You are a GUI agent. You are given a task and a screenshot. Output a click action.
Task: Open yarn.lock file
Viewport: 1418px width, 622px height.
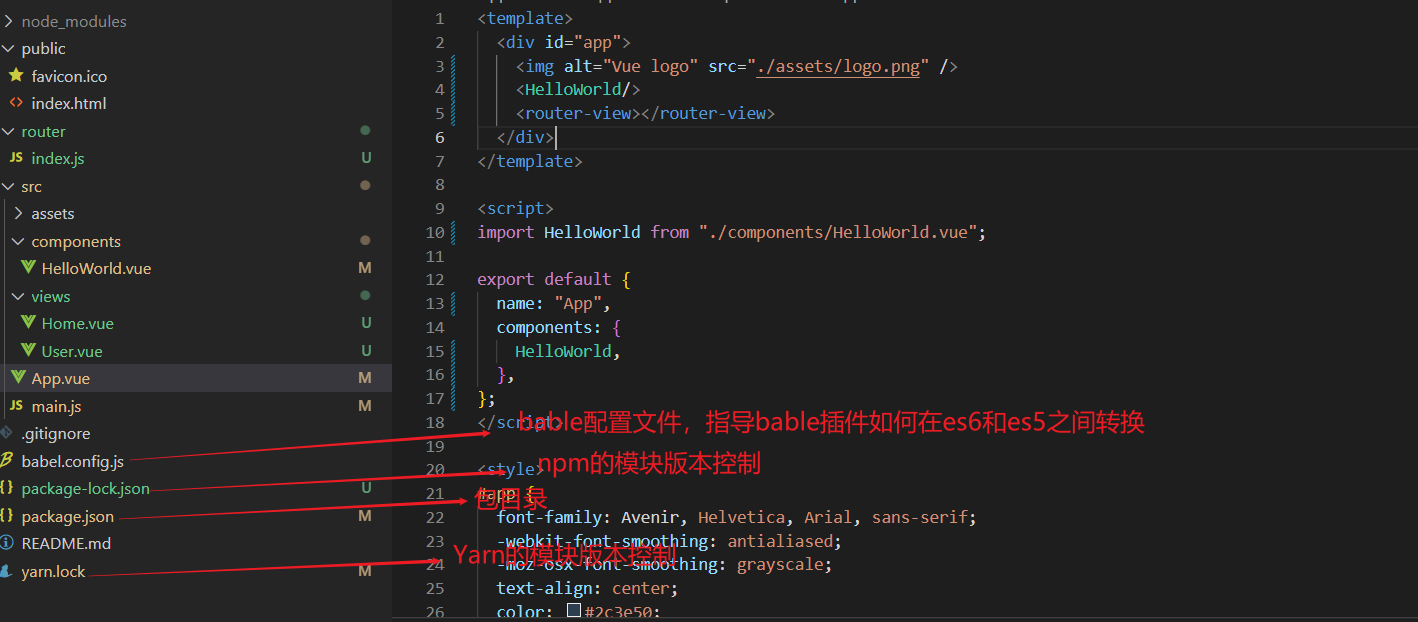pyautogui.click(x=53, y=571)
